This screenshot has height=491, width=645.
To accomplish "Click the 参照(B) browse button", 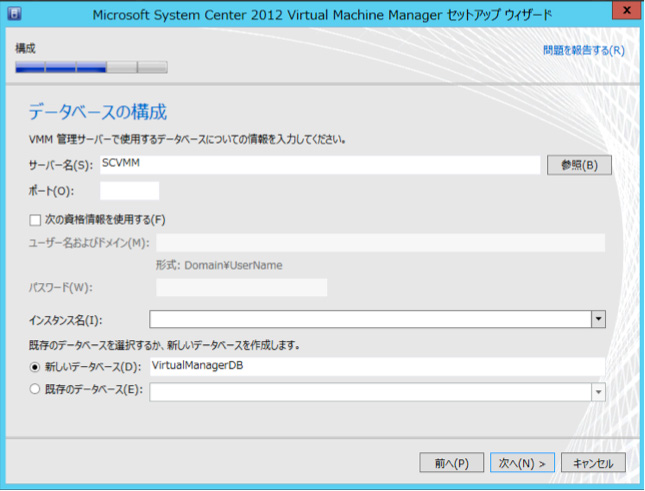I will [579, 165].
